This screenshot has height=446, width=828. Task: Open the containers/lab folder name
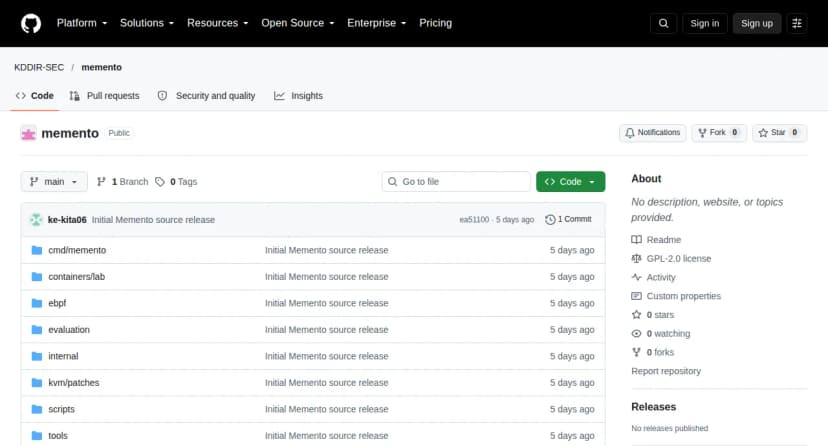[77, 277]
